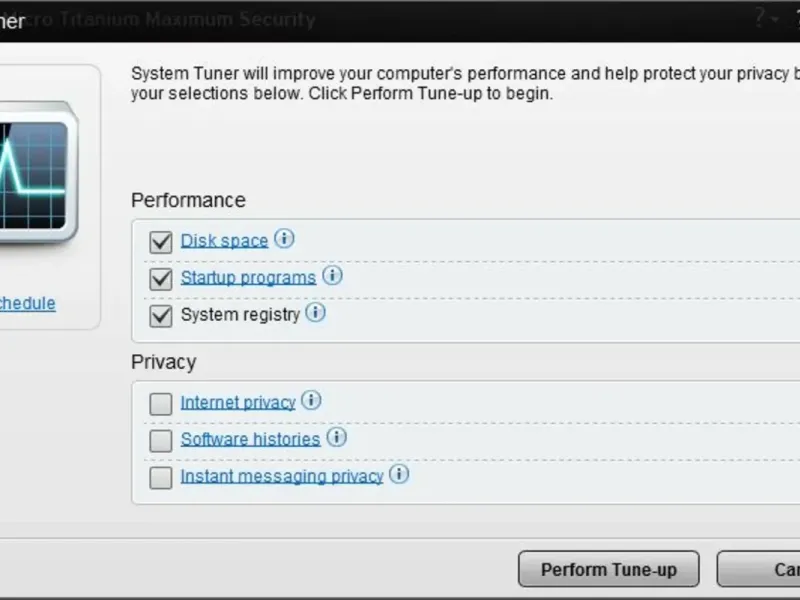Click the info icon next to Disk space
This screenshot has width=800, height=600.
click(284, 238)
